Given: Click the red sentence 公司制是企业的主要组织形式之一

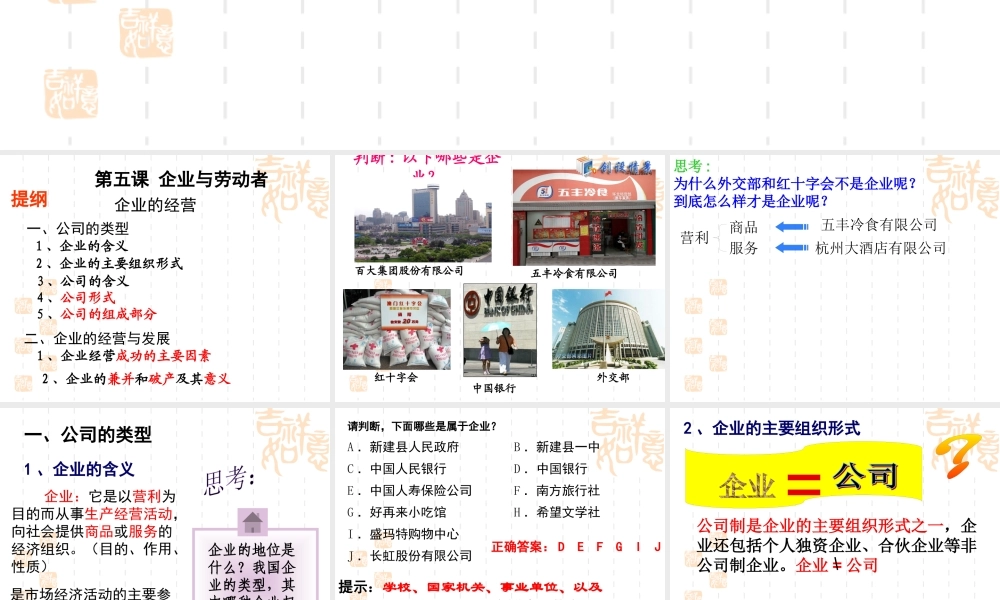Looking at the screenshot, I should (821, 526).
